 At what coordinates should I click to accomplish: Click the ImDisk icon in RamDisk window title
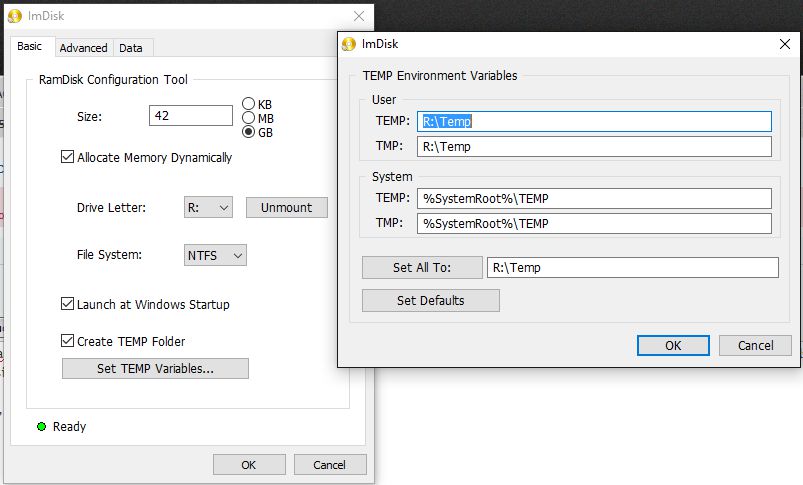[15, 16]
